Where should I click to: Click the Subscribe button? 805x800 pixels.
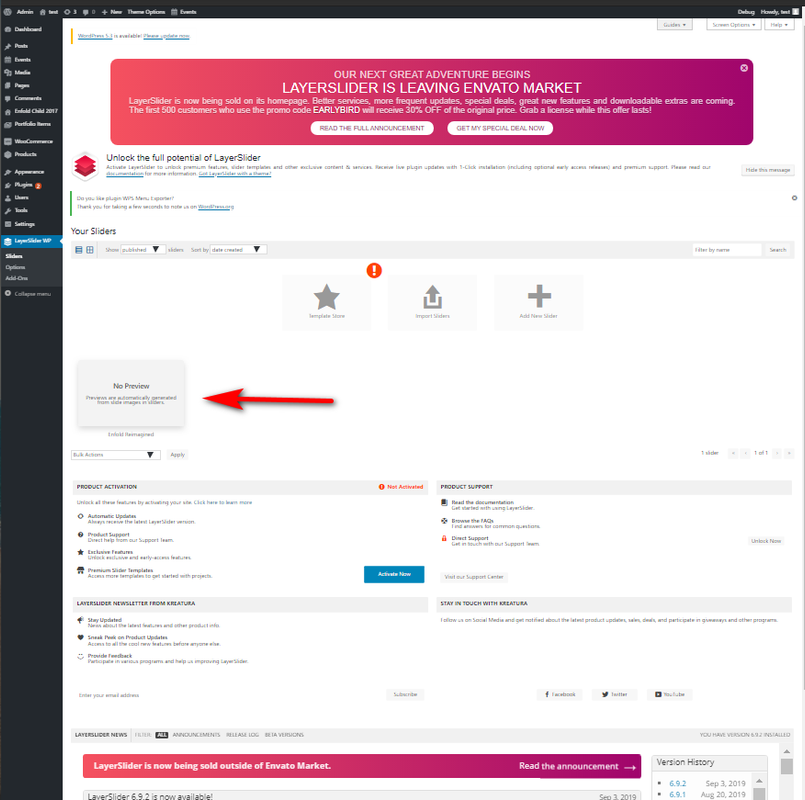pos(405,694)
